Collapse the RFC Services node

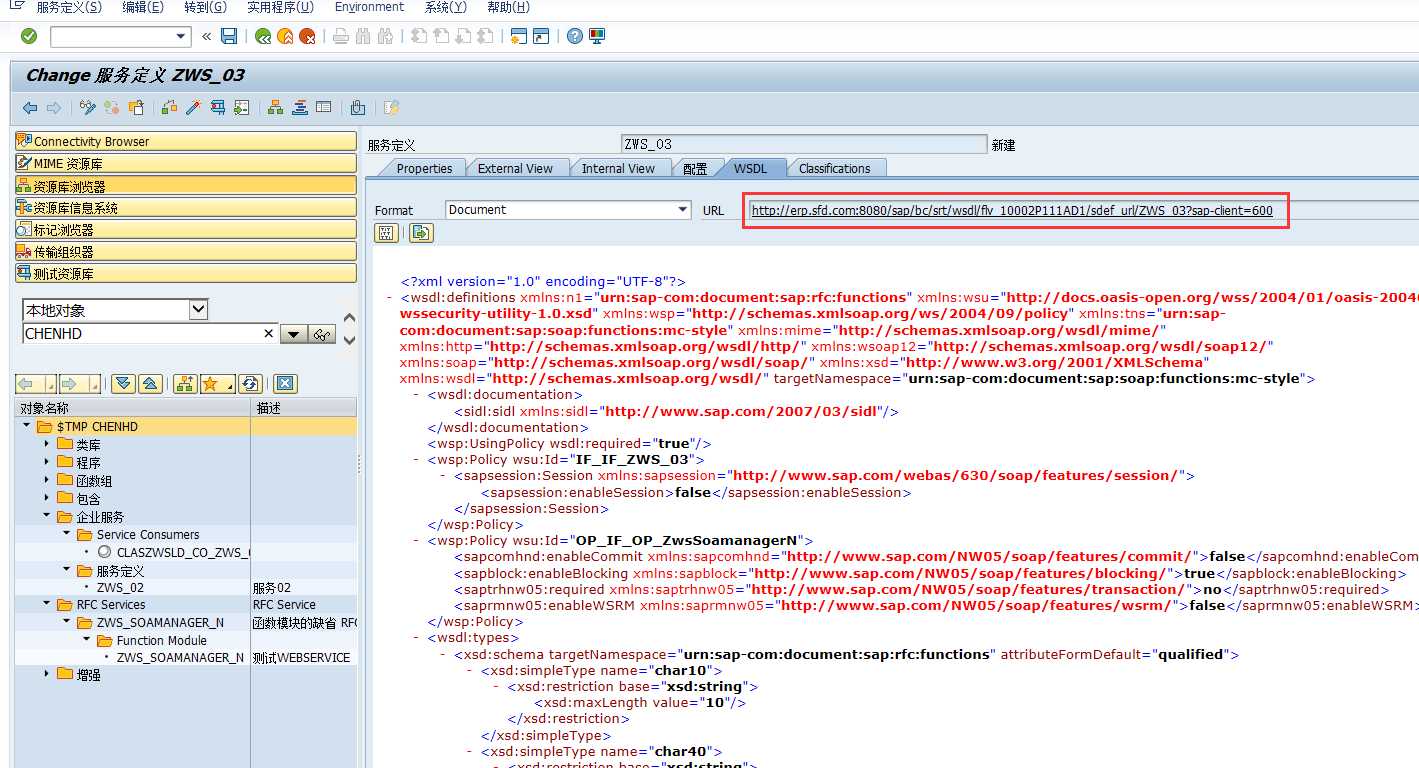coord(46,604)
